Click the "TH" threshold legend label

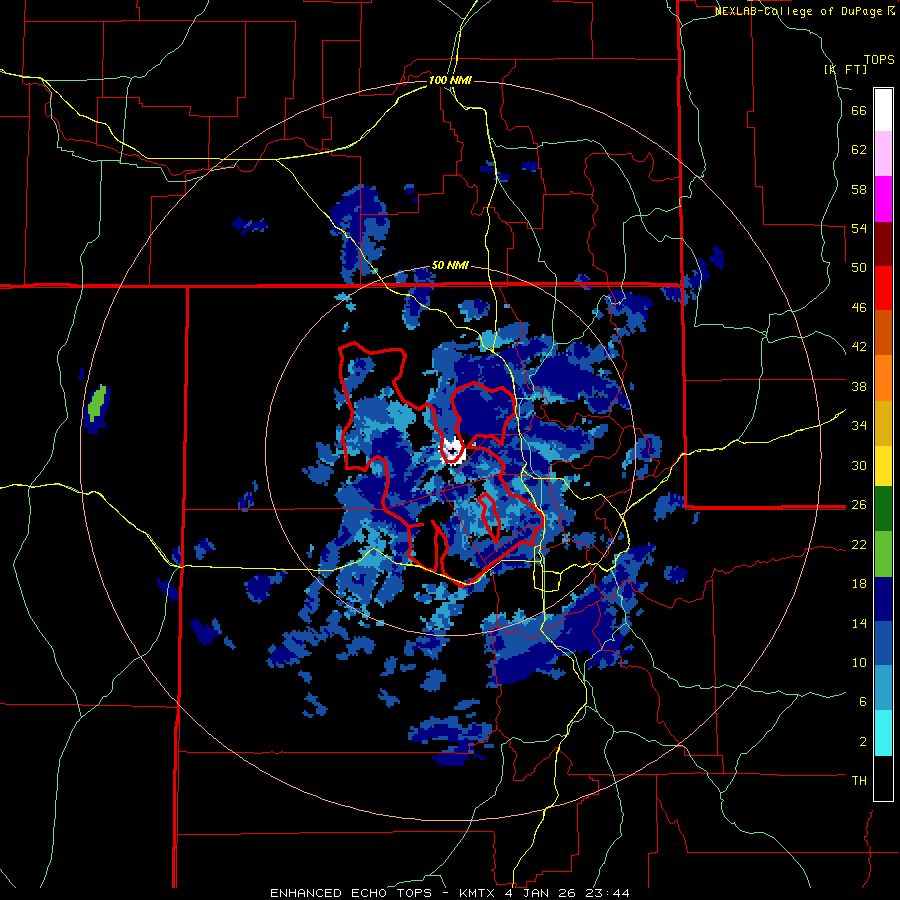coord(859,781)
